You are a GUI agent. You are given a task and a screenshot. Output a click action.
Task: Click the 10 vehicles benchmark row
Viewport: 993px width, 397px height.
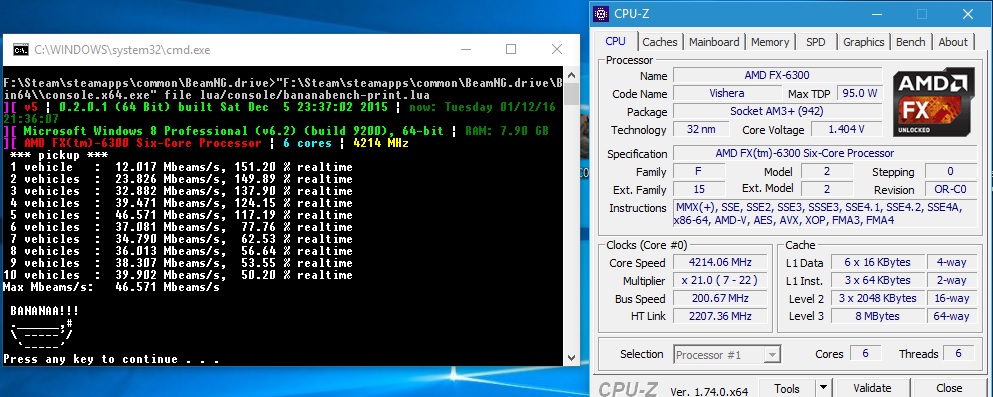[x=178, y=275]
